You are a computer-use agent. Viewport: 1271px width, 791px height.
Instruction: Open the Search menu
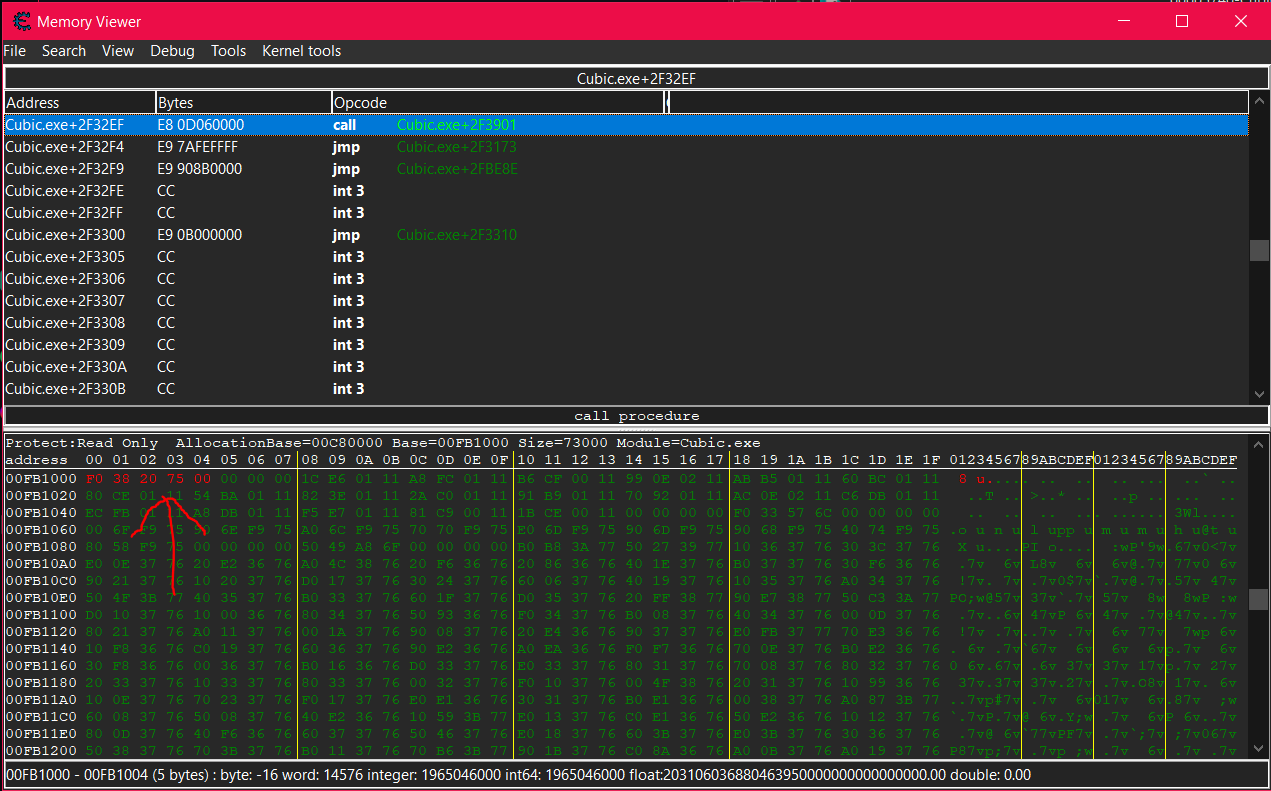pyautogui.click(x=64, y=51)
